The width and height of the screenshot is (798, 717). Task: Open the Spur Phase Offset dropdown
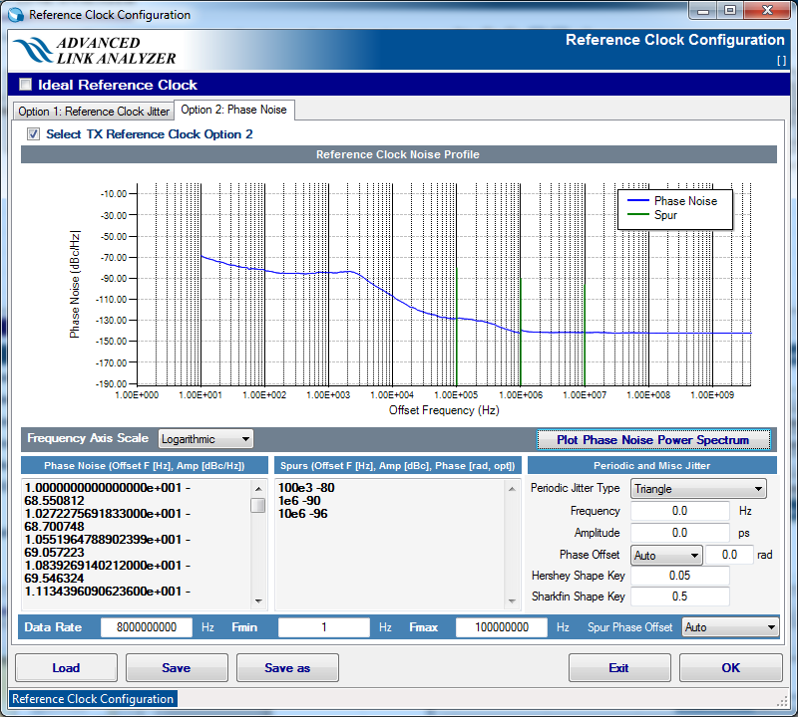tap(729, 627)
